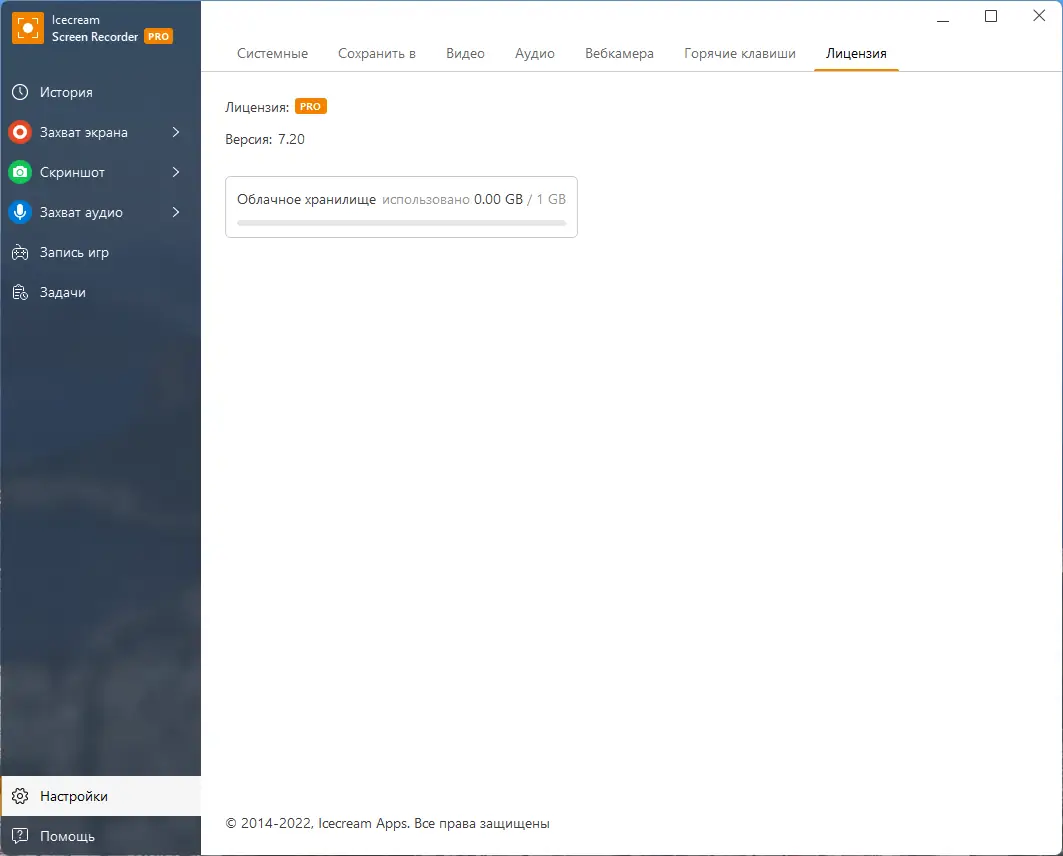Switch to the Системные tab
Screen dimensions: 1063x856
tap(273, 54)
